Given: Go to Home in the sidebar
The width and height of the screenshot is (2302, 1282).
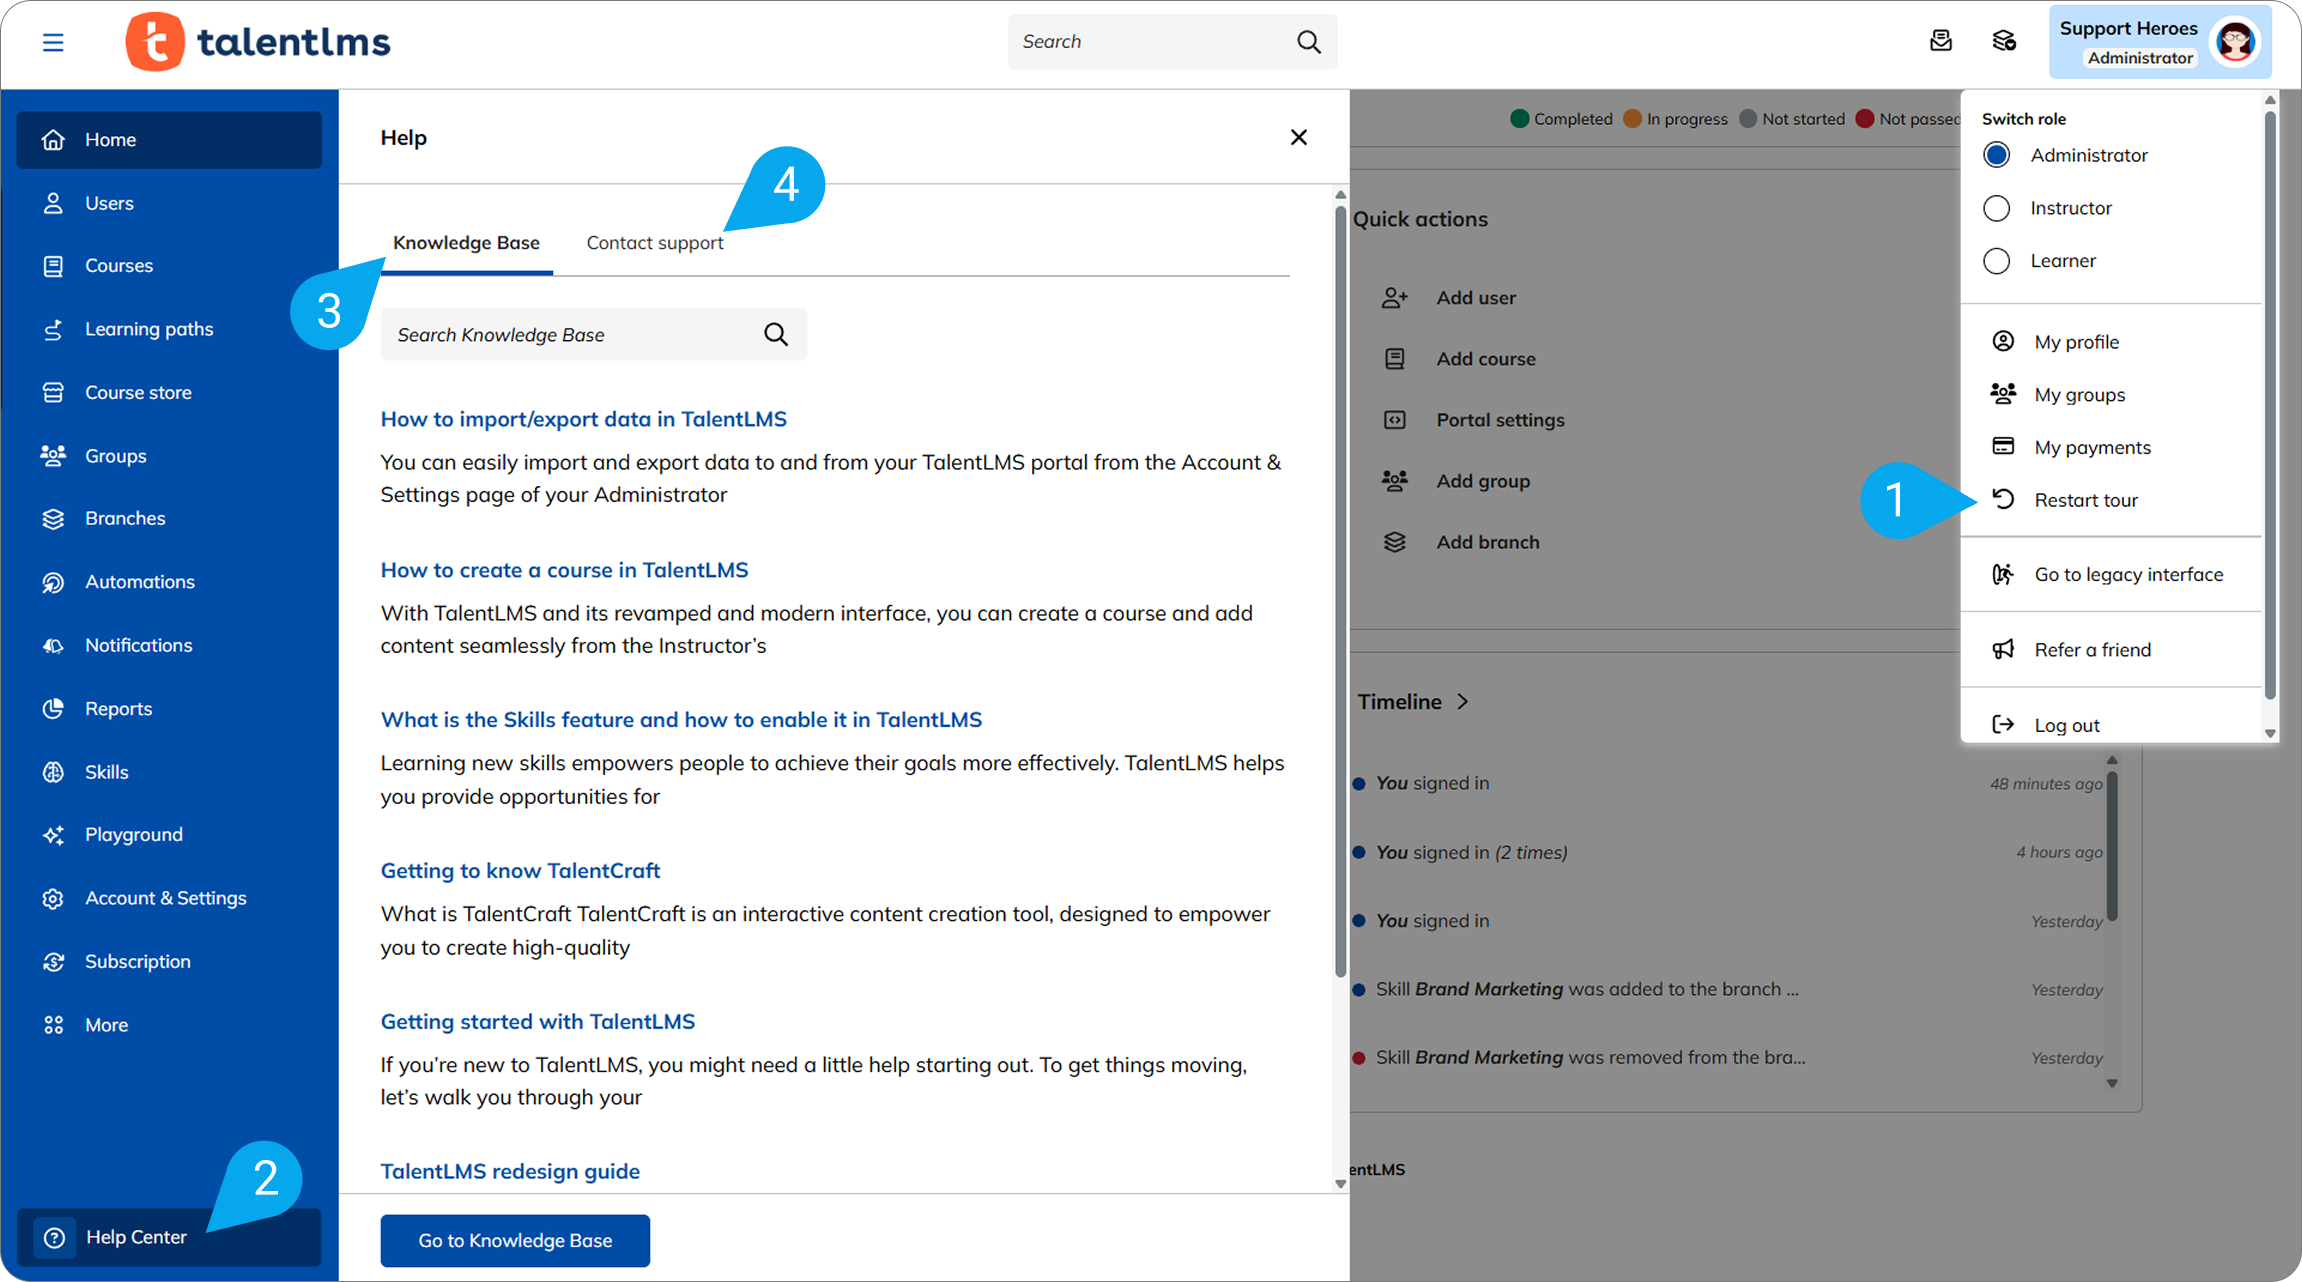Looking at the screenshot, I should click(169, 140).
